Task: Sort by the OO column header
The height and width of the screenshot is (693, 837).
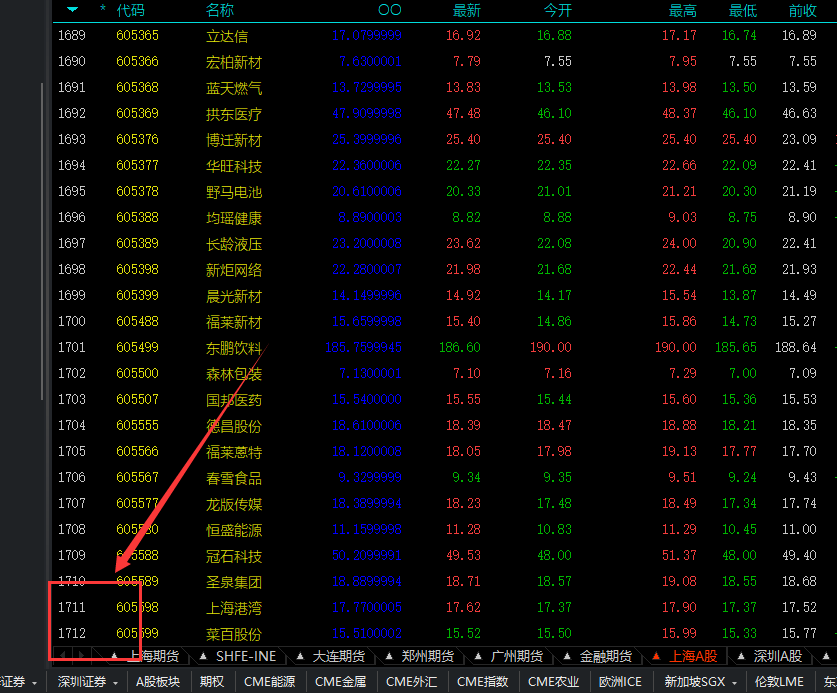Action: click(x=390, y=10)
